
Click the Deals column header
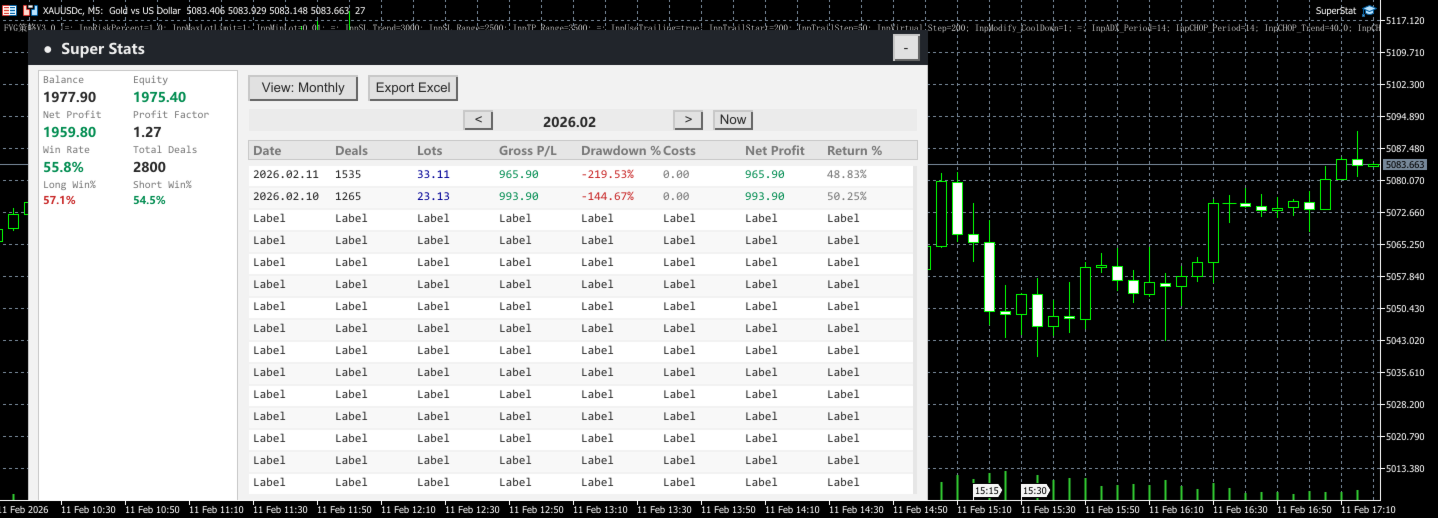pyautogui.click(x=351, y=151)
